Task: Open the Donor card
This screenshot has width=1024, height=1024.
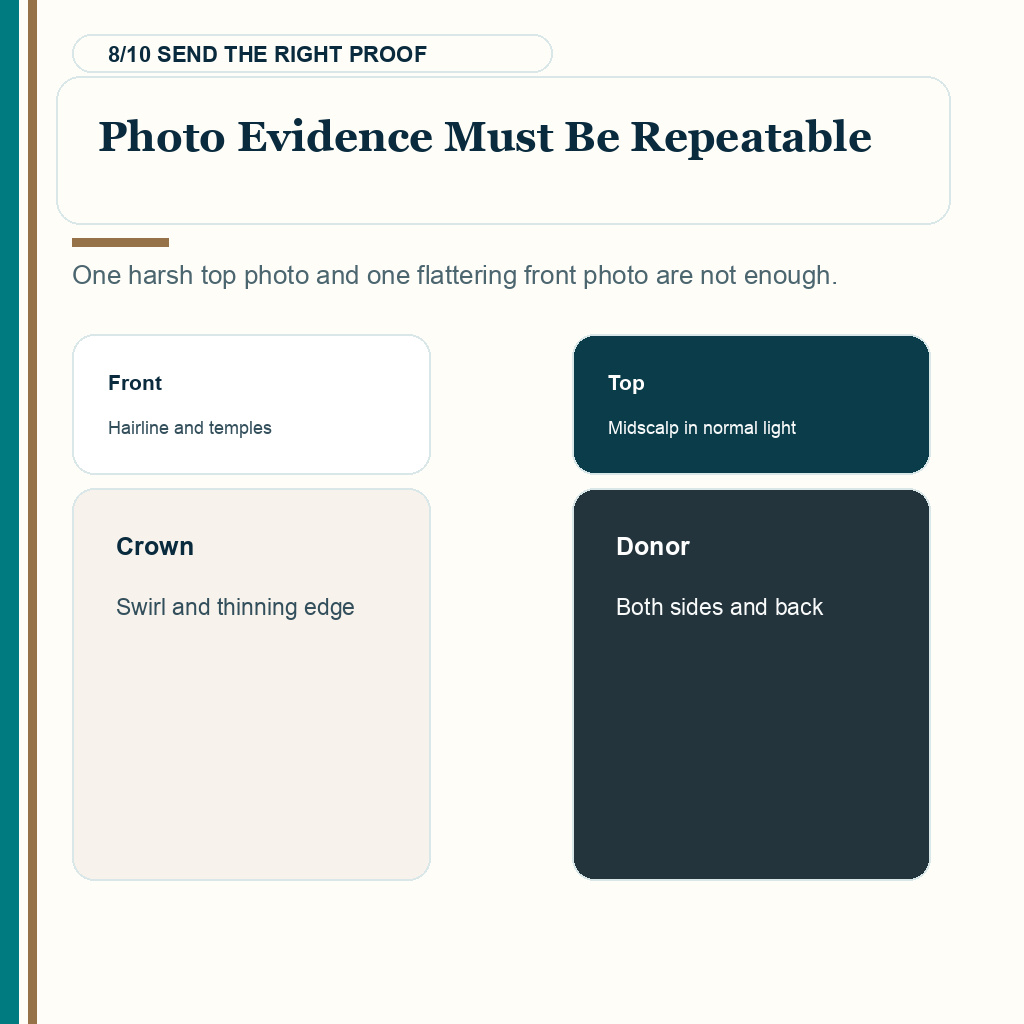Action: point(751,684)
